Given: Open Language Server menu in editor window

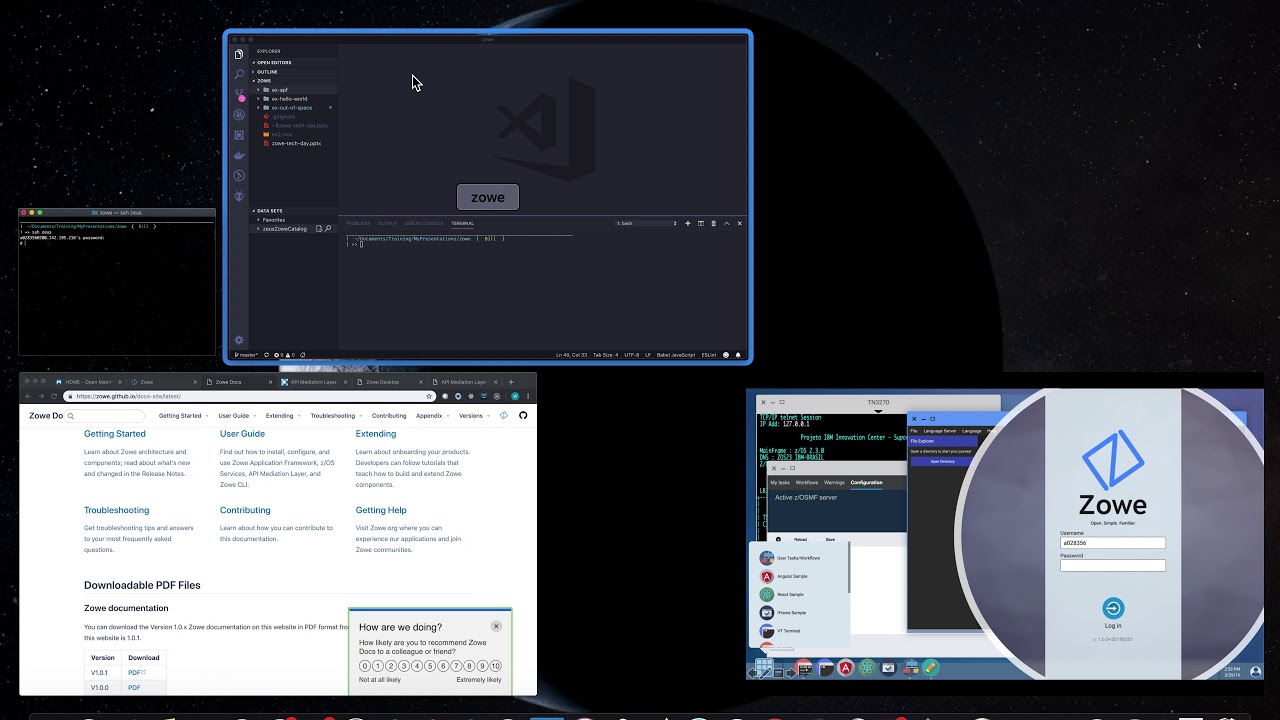Looking at the screenshot, I should (x=940, y=431).
